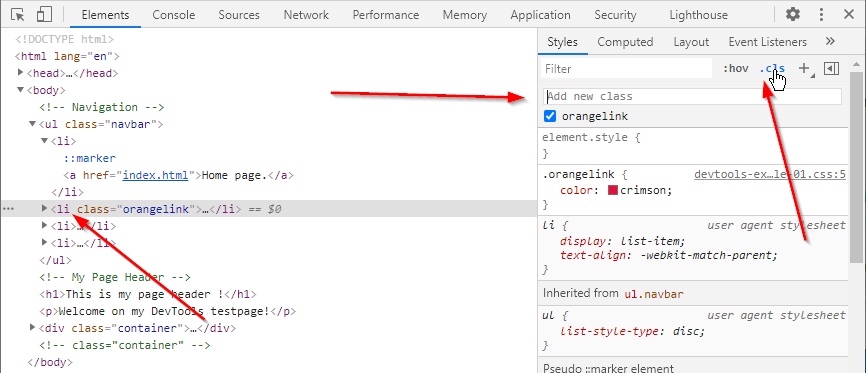866x373 pixels.
Task: Open devtools stylesheet source link
Action: 770,175
